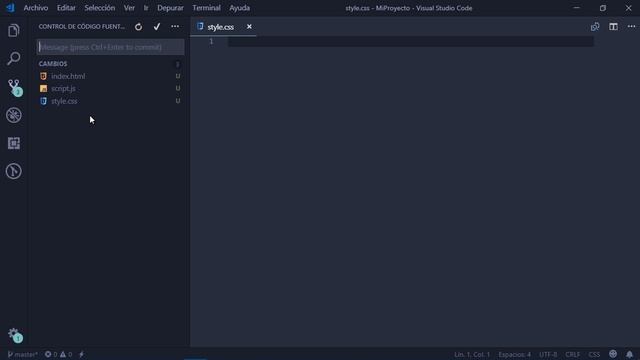Open the Manage gear icon
The width and height of the screenshot is (640, 360).
tap(15, 335)
